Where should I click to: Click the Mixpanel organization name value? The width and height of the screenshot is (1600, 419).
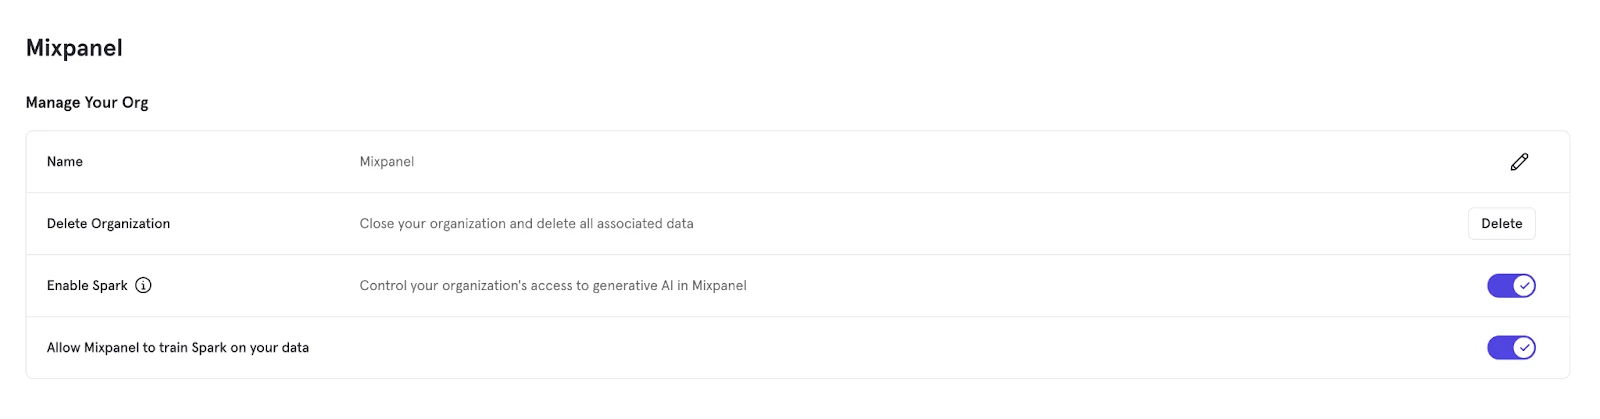click(387, 162)
